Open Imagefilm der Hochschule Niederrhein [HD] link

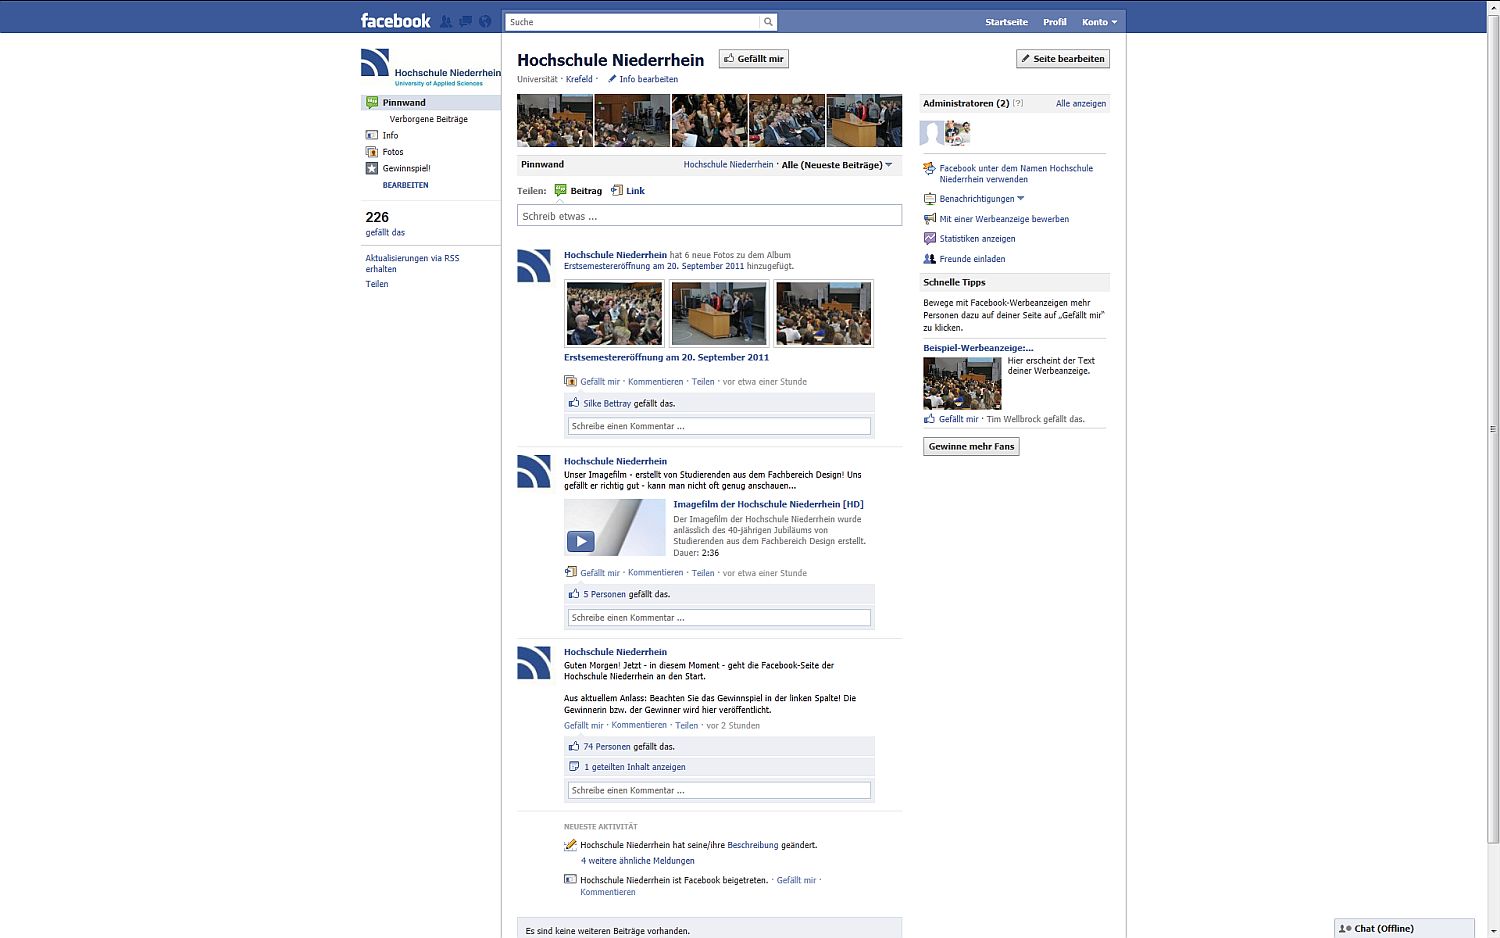click(768, 504)
